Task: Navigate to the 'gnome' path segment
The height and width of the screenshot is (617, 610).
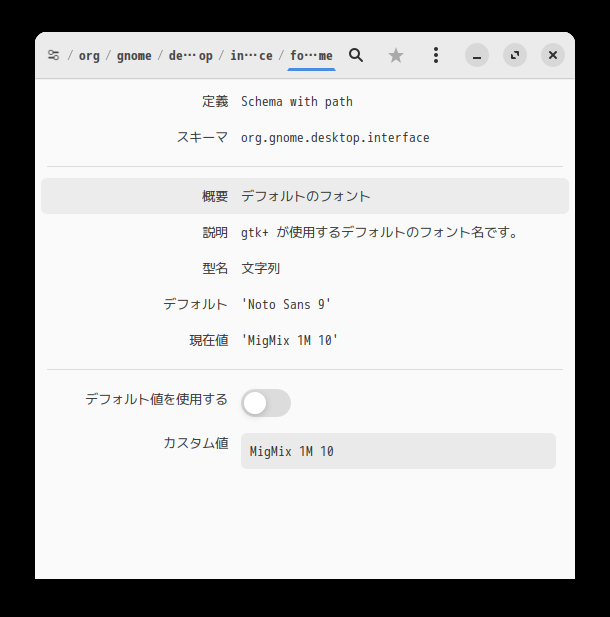Action: pyautogui.click(x=134, y=56)
